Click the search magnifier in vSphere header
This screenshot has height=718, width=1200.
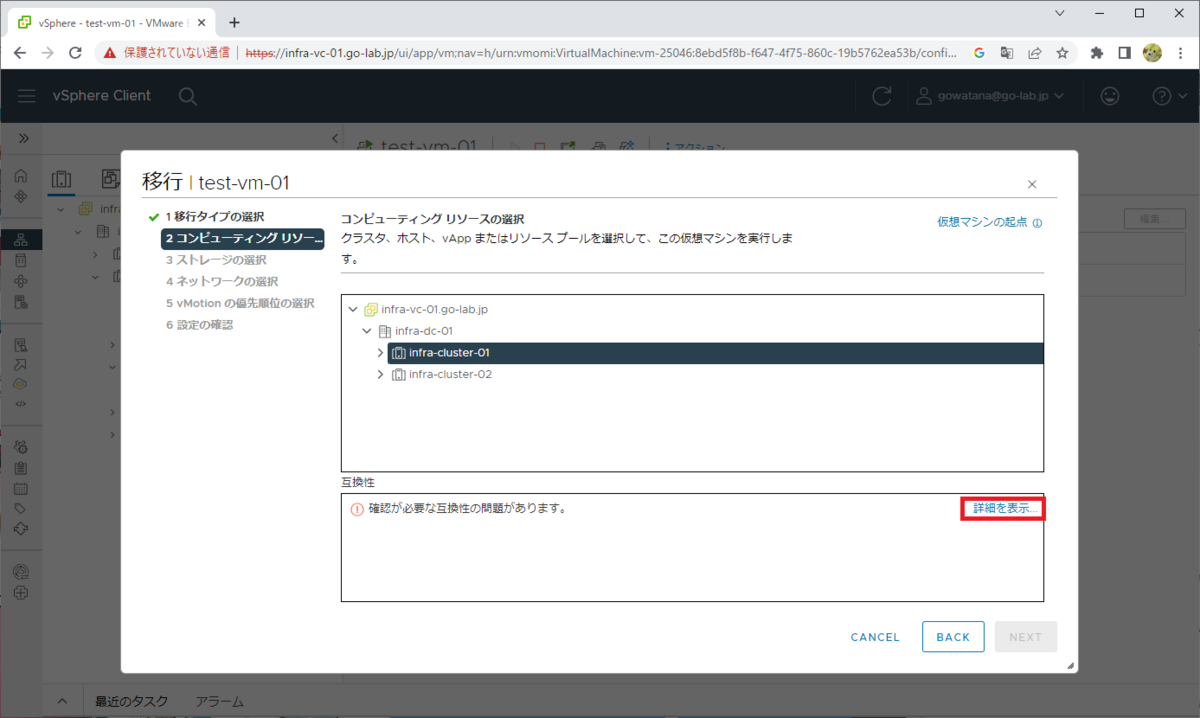pos(187,96)
